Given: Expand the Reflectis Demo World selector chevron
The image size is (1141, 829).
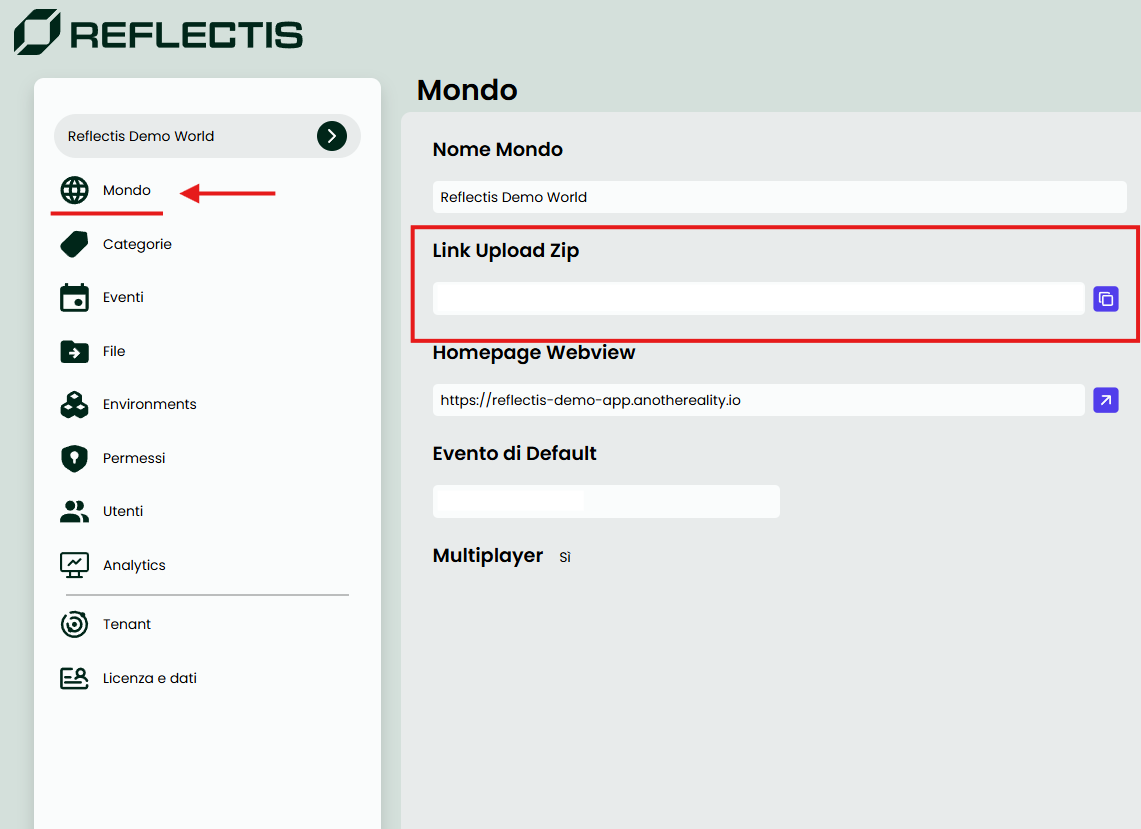Looking at the screenshot, I should 332,136.
